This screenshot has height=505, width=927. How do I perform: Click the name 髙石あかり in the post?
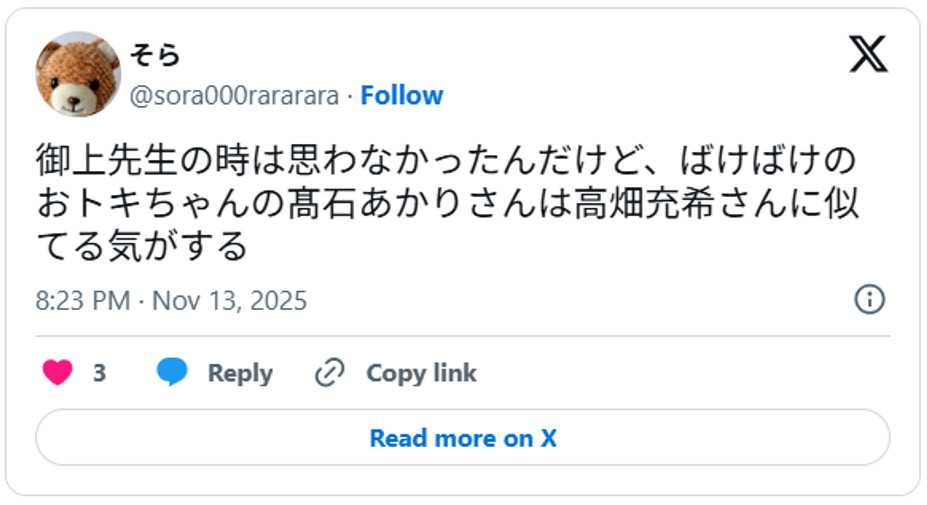point(369,203)
